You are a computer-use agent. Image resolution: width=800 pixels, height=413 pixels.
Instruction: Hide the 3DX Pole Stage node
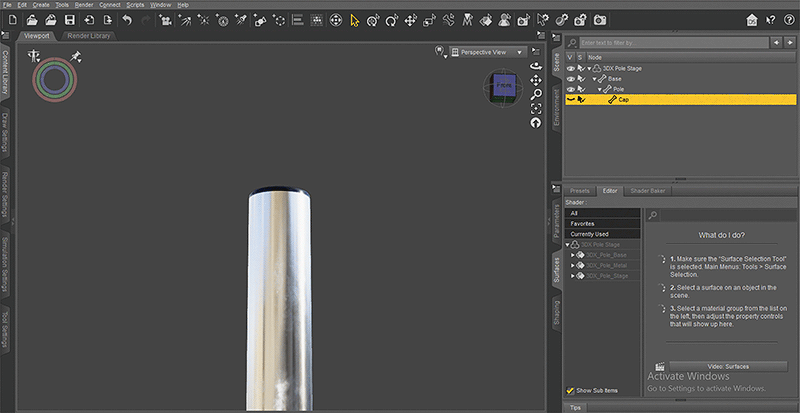coord(570,68)
